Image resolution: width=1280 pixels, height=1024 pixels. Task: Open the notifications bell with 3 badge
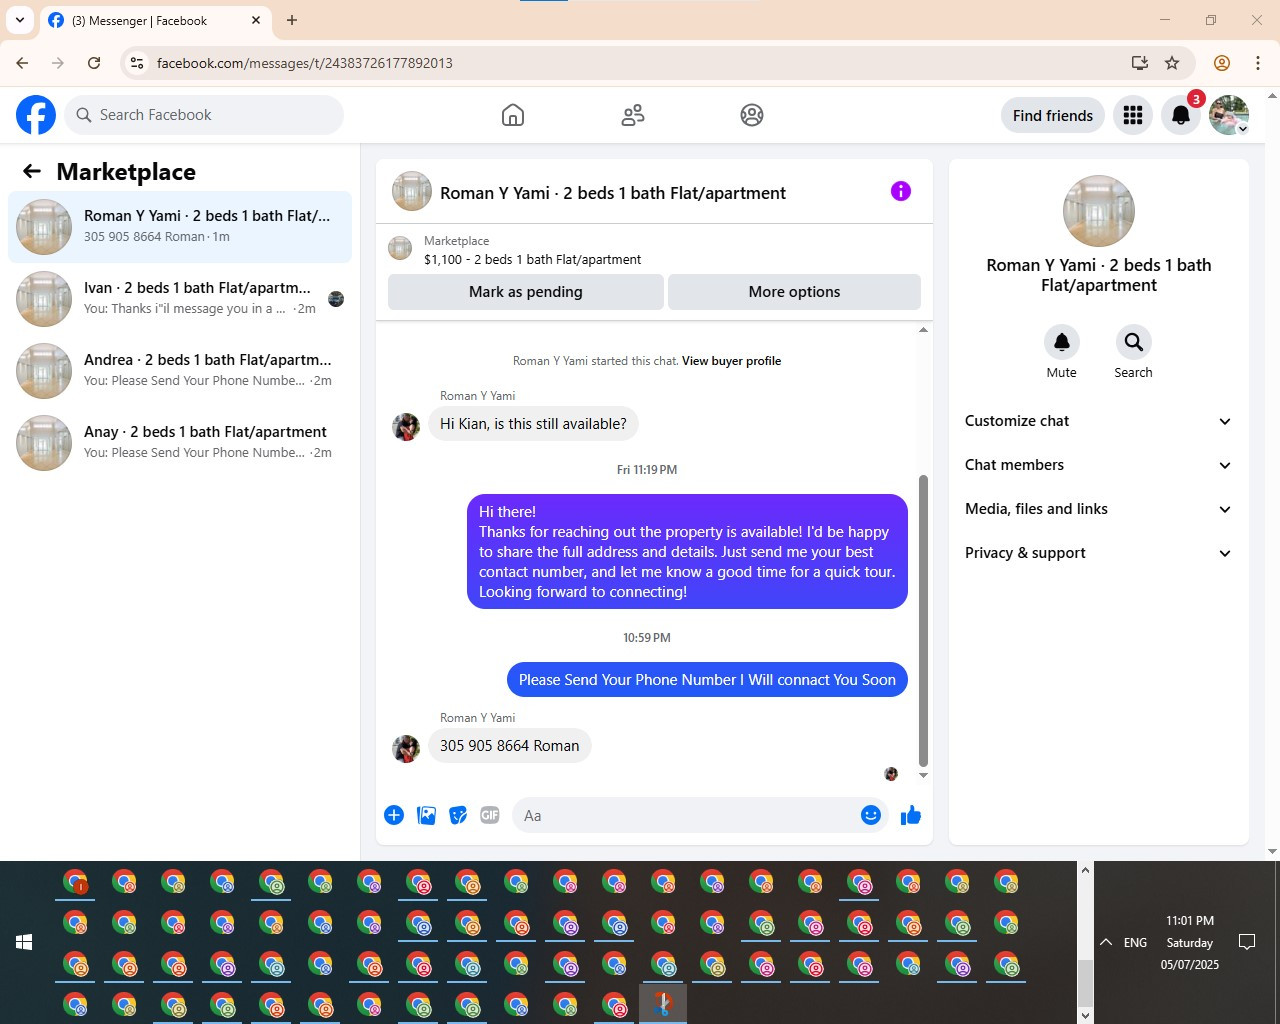click(1181, 115)
